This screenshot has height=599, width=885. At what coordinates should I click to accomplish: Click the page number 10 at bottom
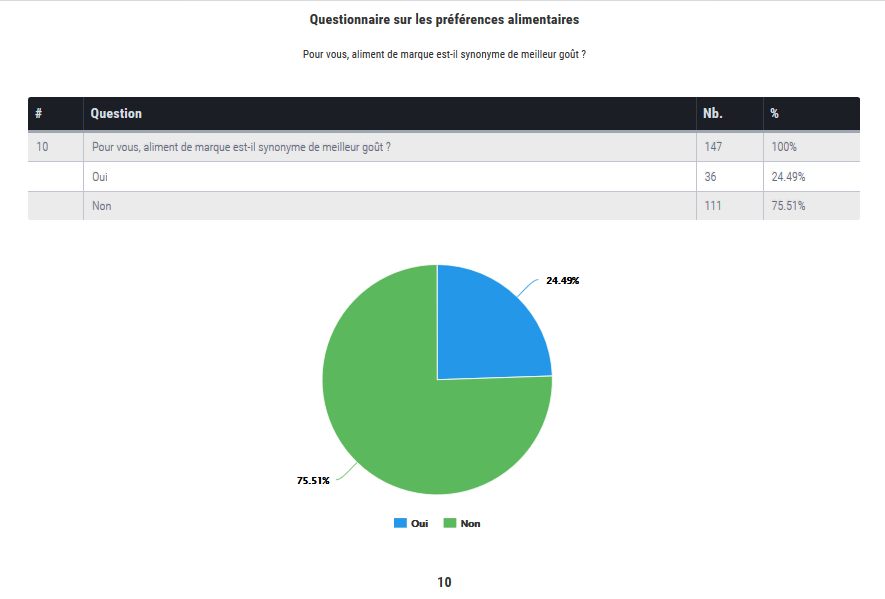pos(444,582)
